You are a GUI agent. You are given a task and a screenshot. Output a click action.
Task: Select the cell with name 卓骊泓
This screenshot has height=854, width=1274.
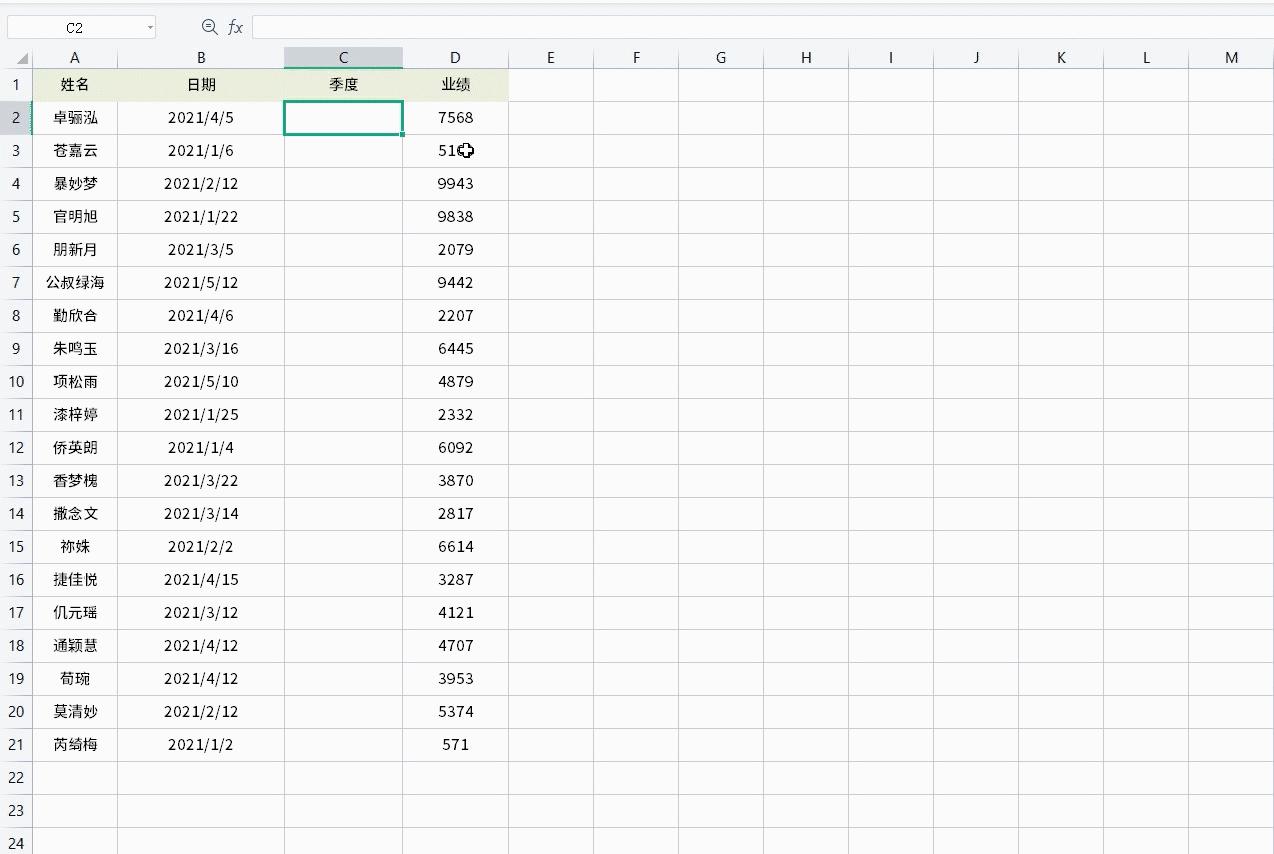pyautogui.click(x=75, y=118)
